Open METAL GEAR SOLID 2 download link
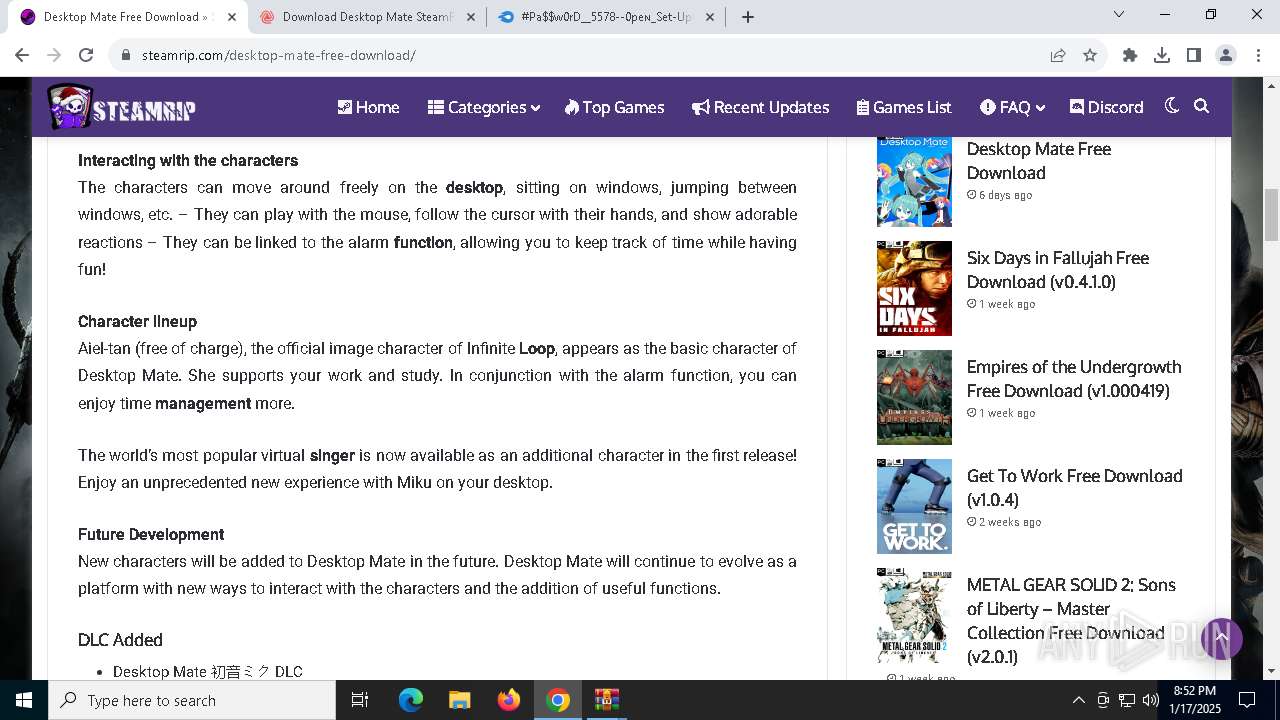Screen dimensions: 1280x720 [x=1071, y=620]
